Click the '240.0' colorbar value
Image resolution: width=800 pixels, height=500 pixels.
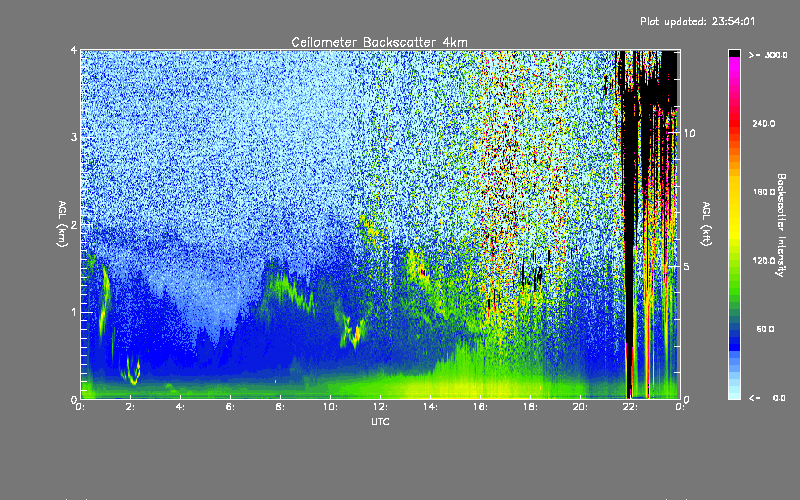pos(763,123)
